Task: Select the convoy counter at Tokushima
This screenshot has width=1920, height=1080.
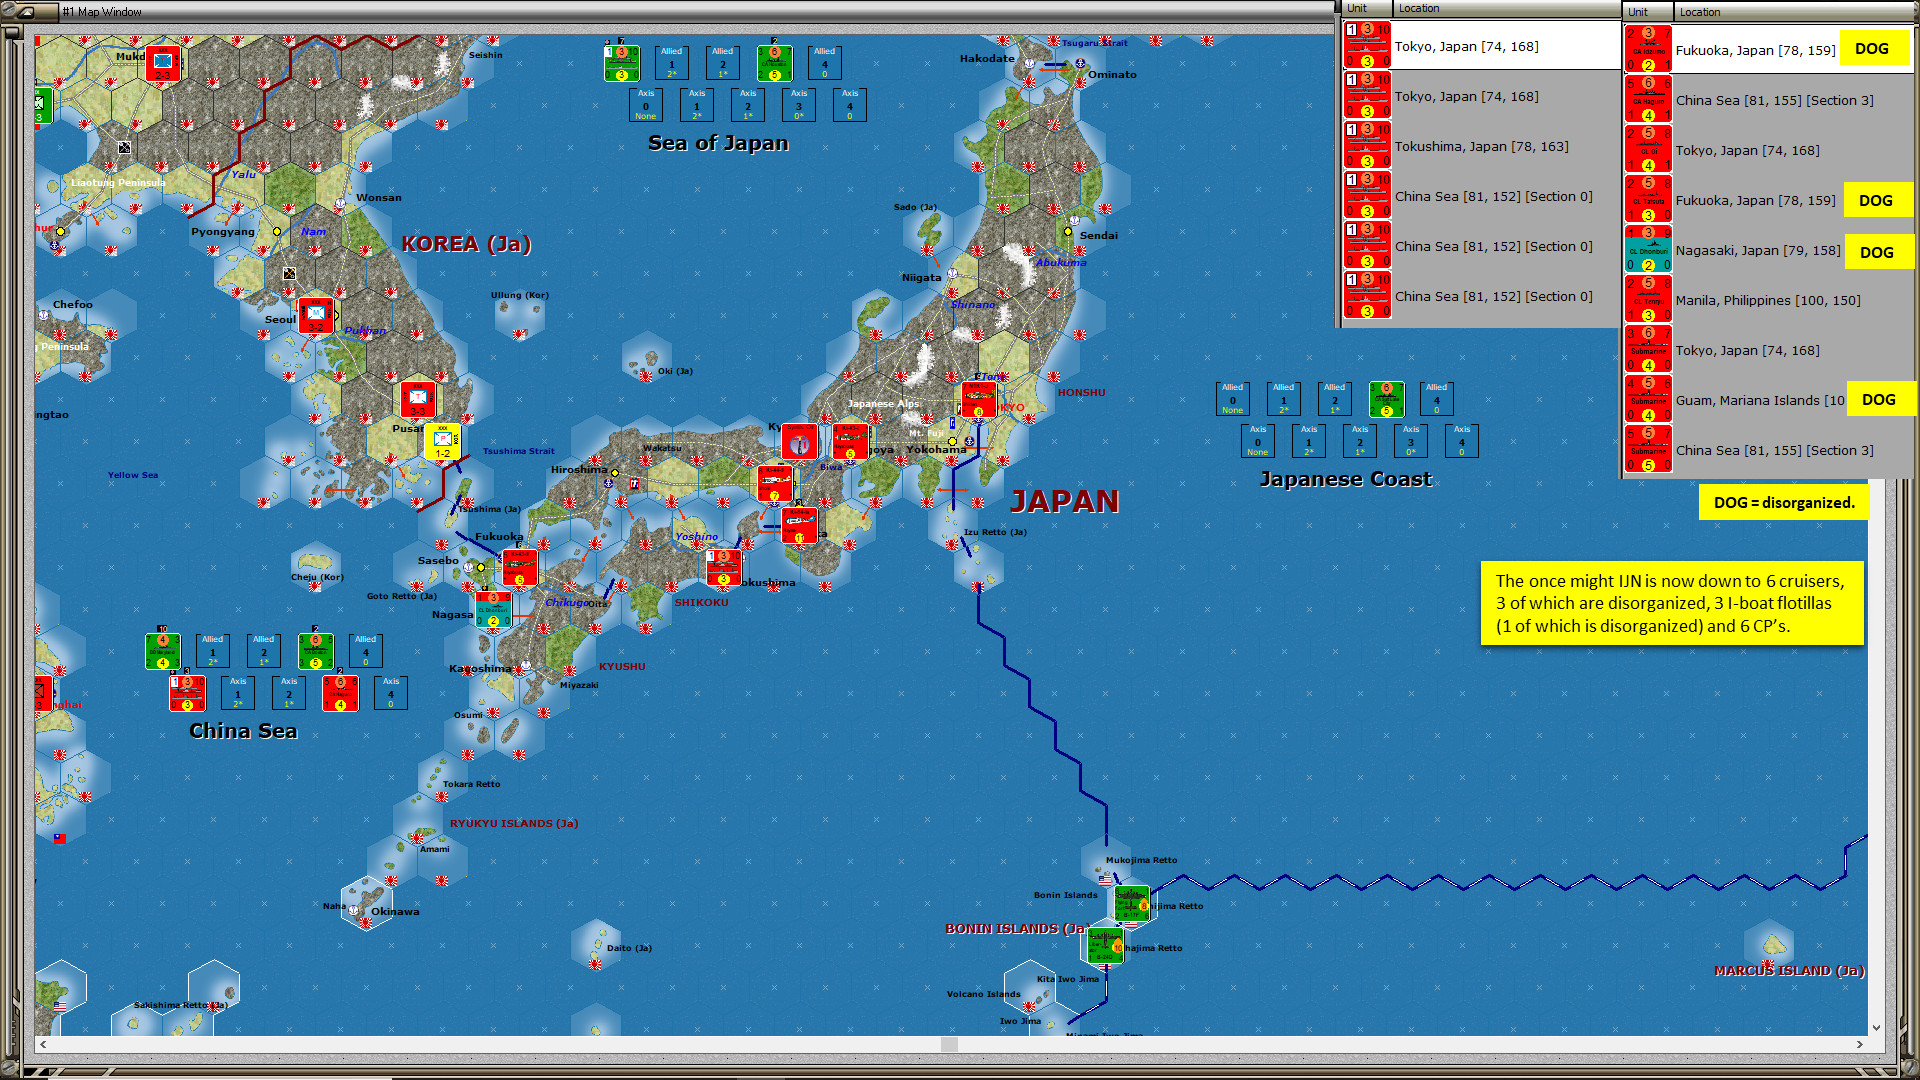Action: coord(724,567)
